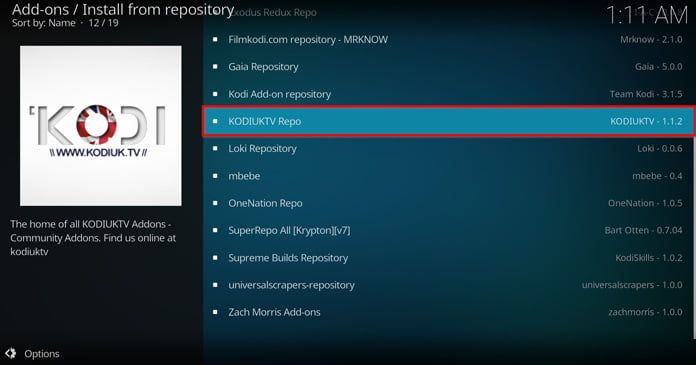696x365 pixels.
Task: Choose Gaia Repository from list
Action: (x=448, y=67)
